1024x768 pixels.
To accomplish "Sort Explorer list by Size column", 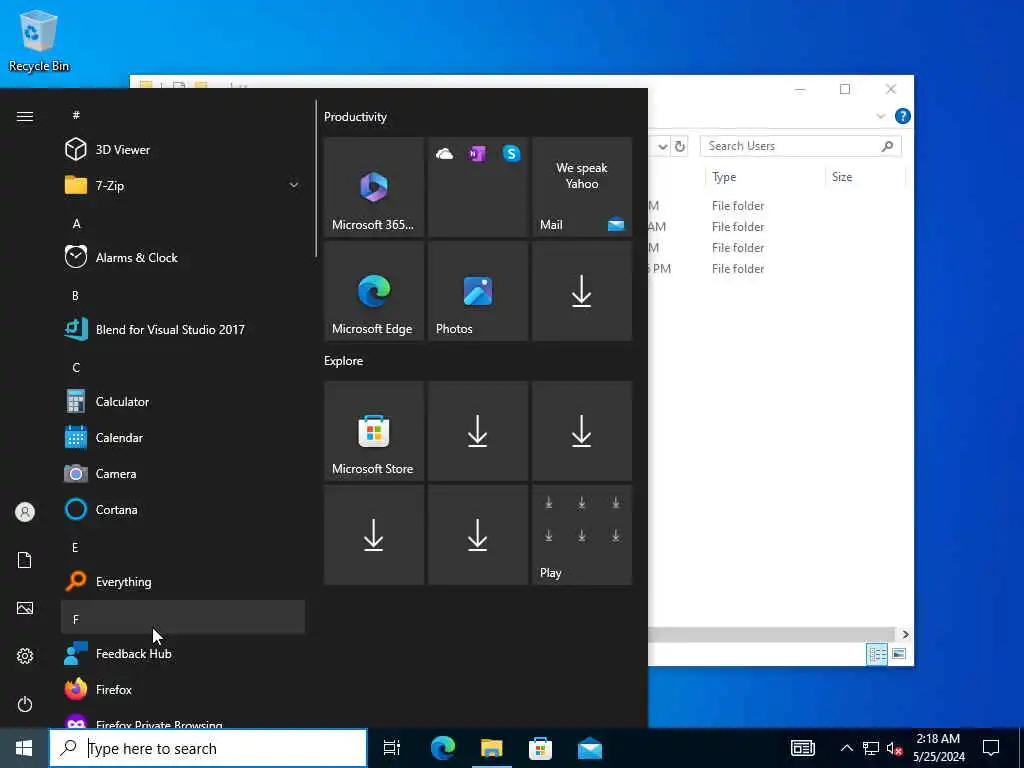I will click(864, 177).
